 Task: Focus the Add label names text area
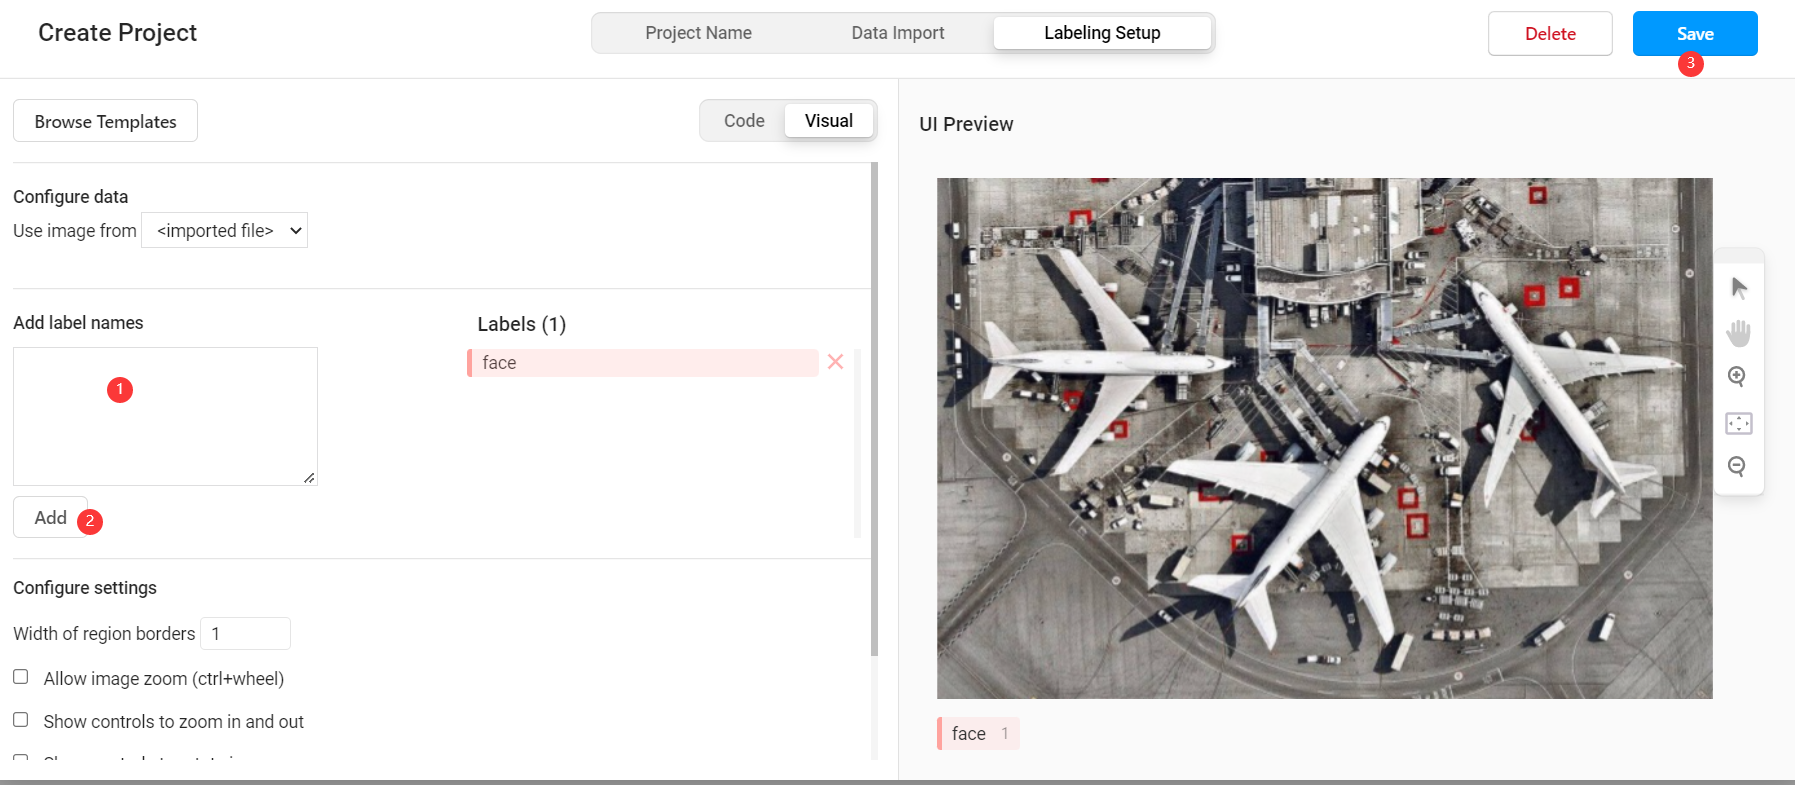[165, 416]
